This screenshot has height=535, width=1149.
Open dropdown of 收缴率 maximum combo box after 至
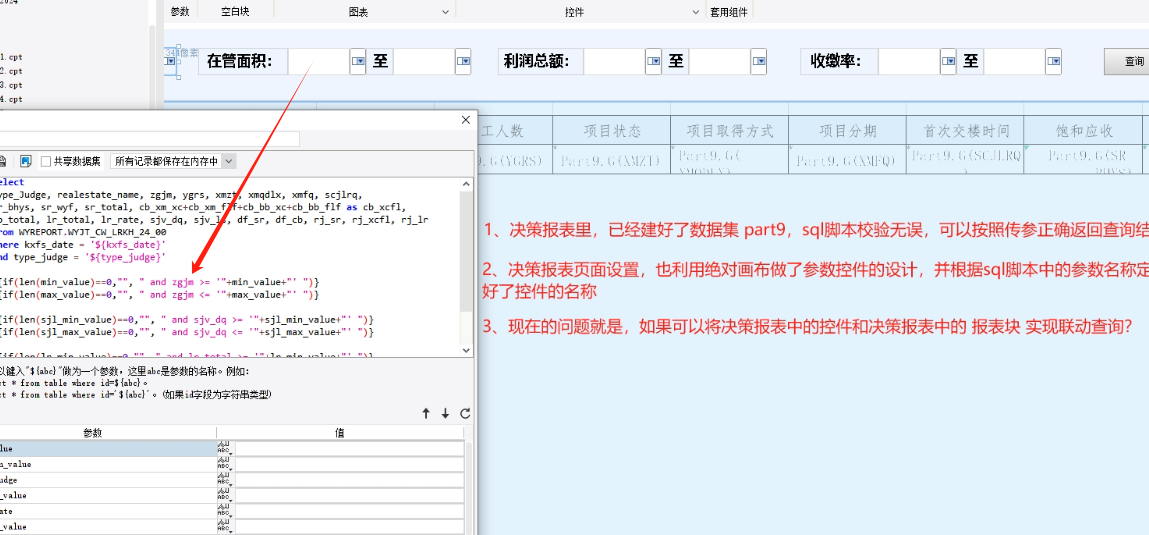point(1054,62)
